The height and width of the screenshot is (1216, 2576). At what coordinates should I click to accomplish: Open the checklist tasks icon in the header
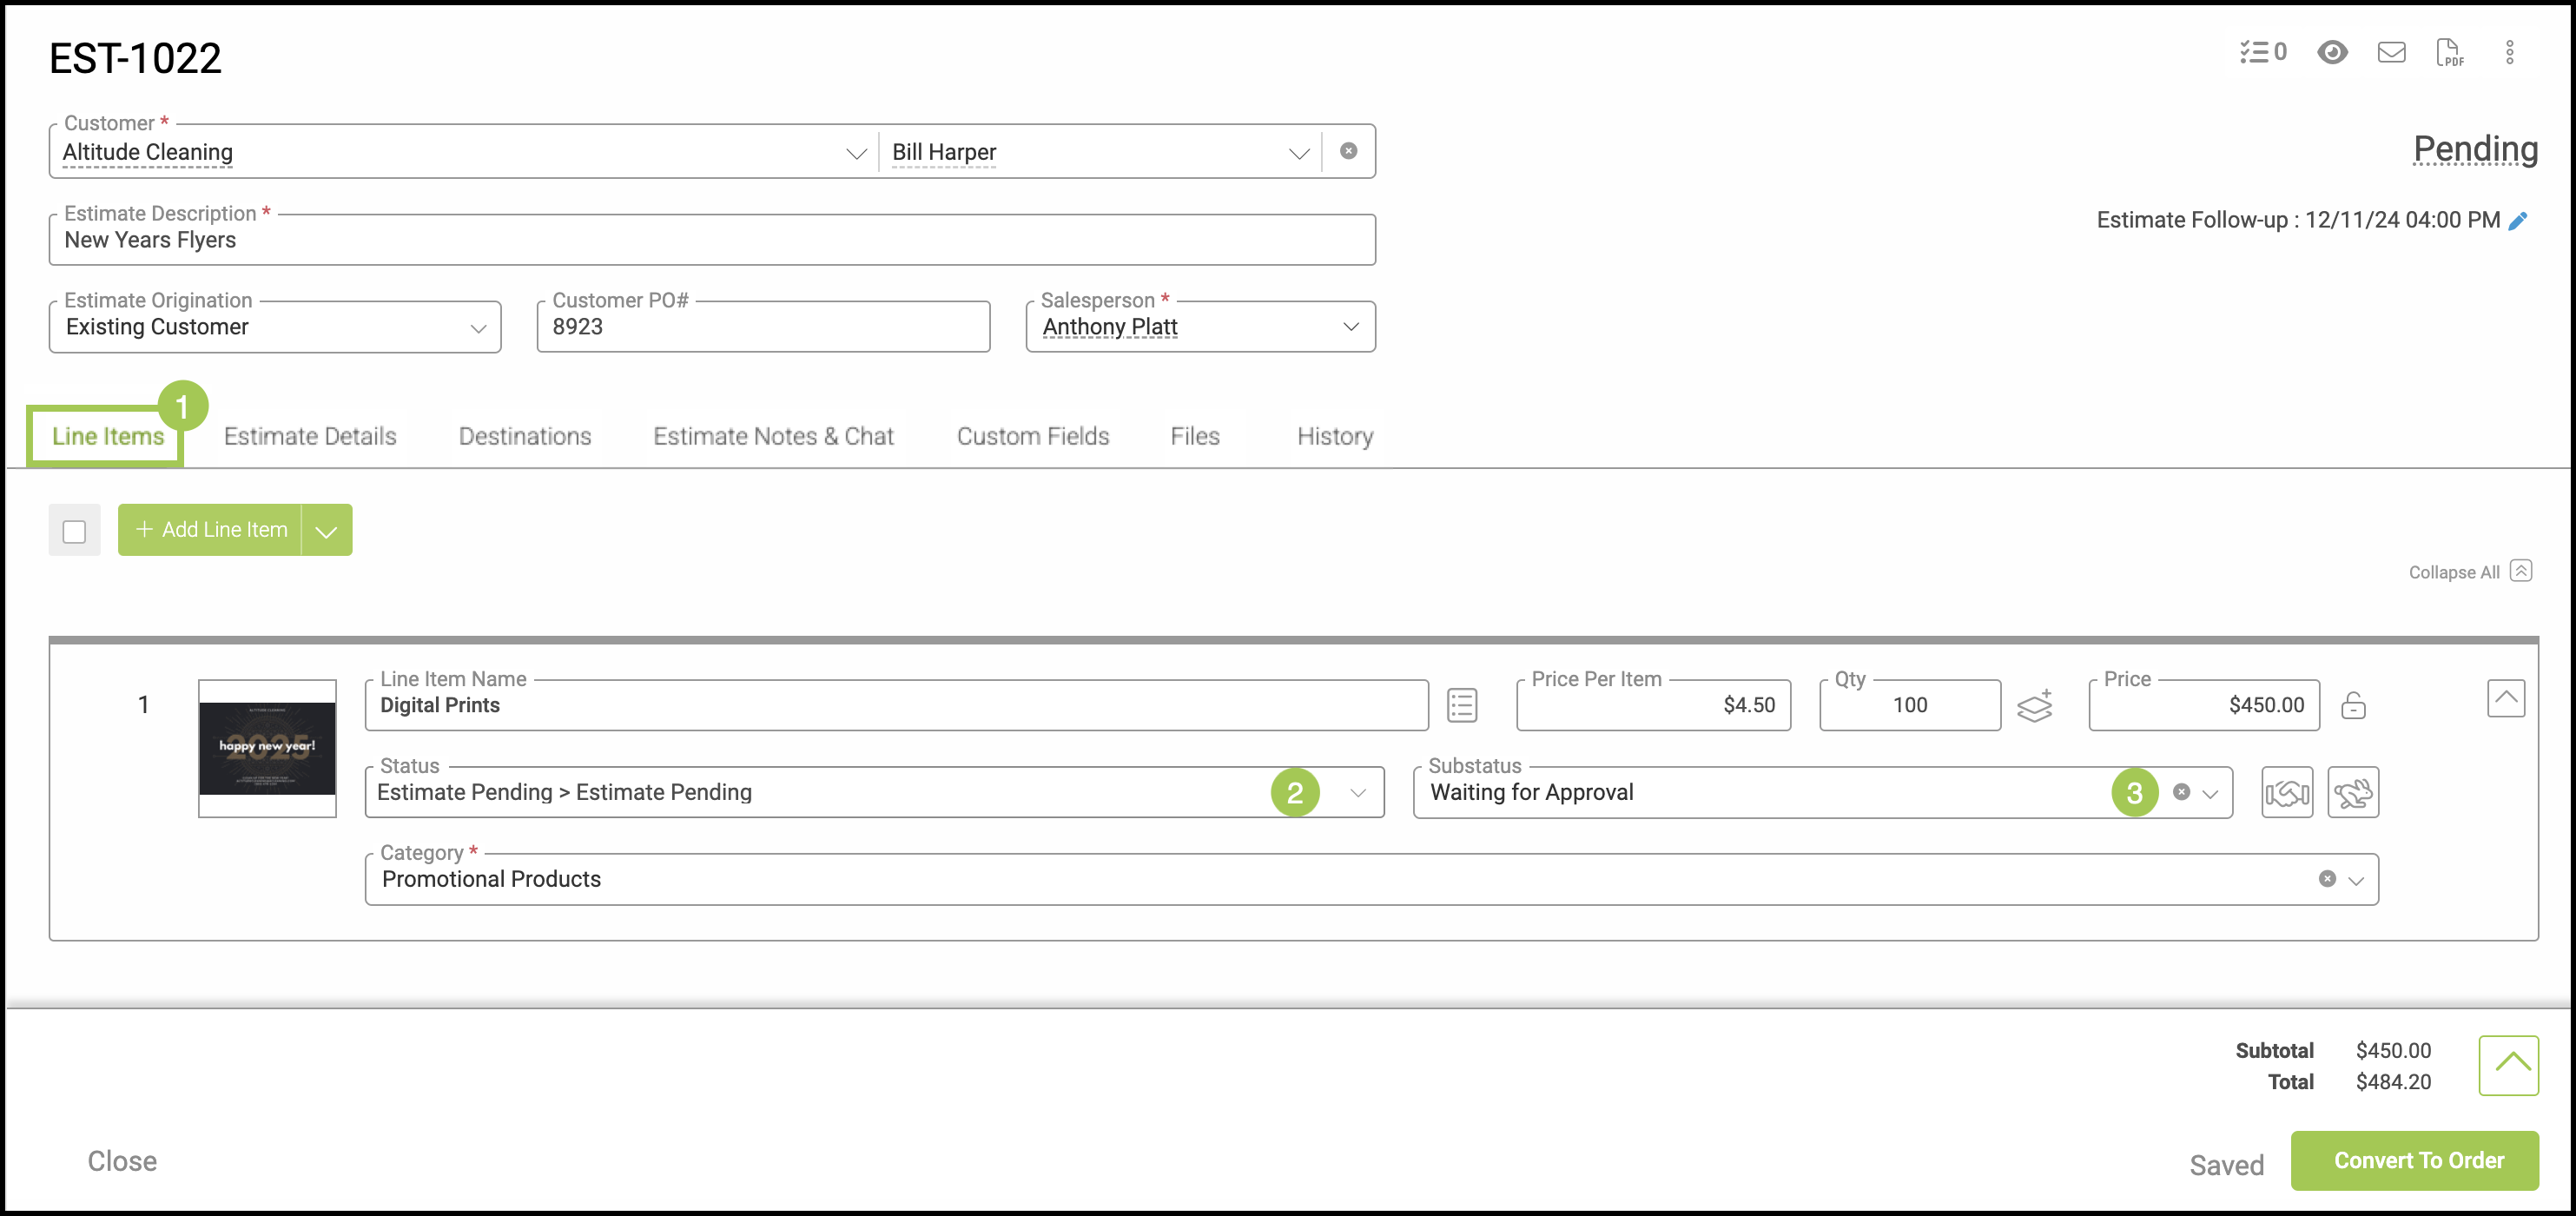coord(2261,52)
